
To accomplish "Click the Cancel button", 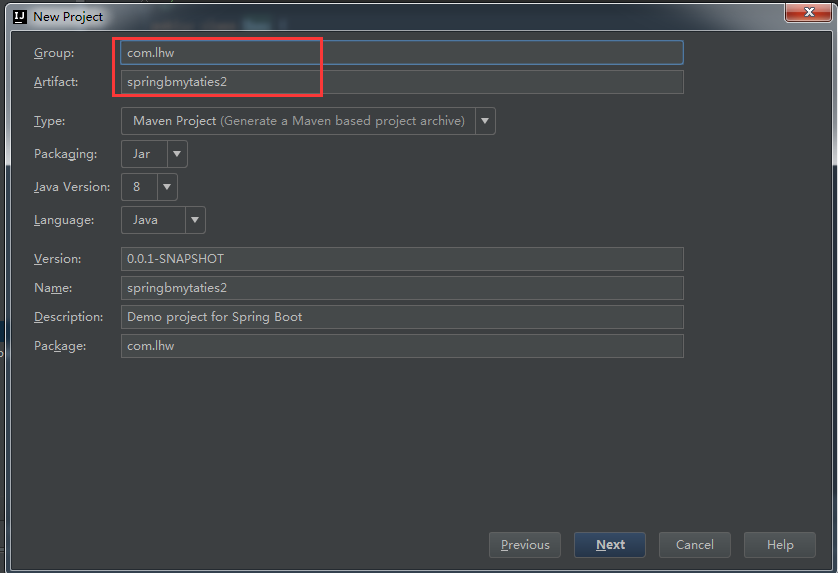I will 694,545.
